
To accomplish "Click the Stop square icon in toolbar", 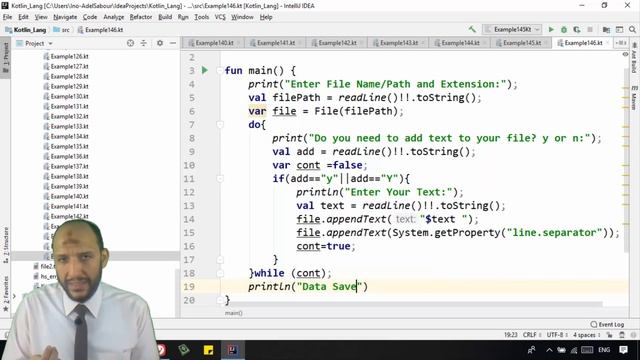I will coord(590,29).
